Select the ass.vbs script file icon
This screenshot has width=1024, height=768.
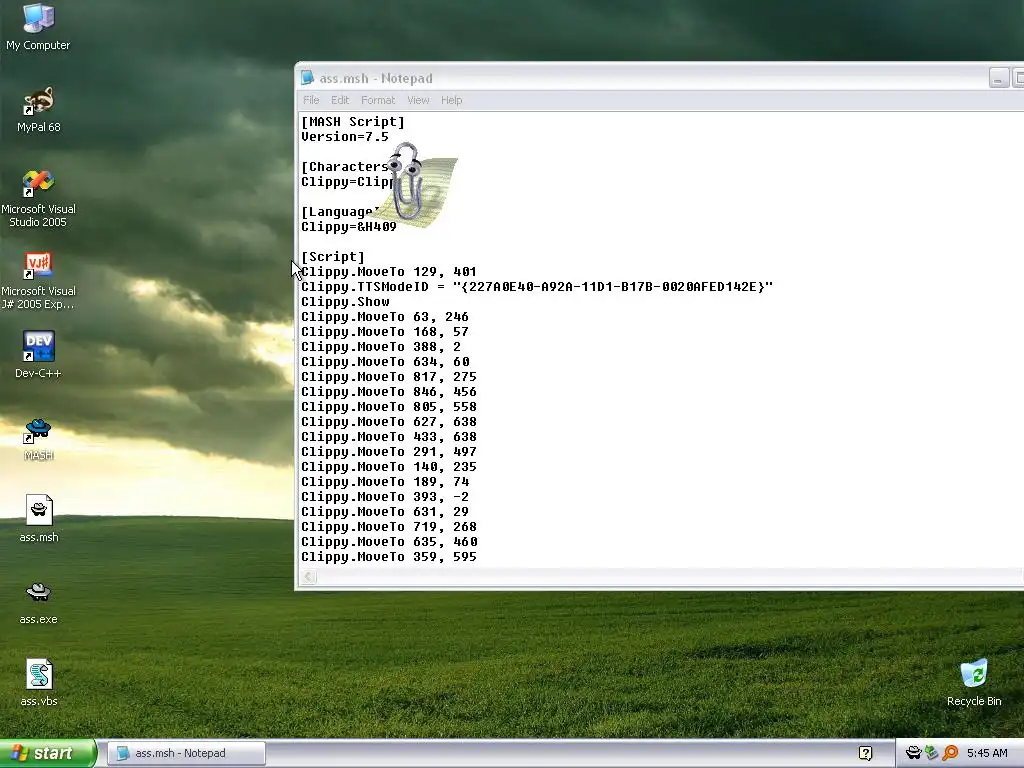39,682
